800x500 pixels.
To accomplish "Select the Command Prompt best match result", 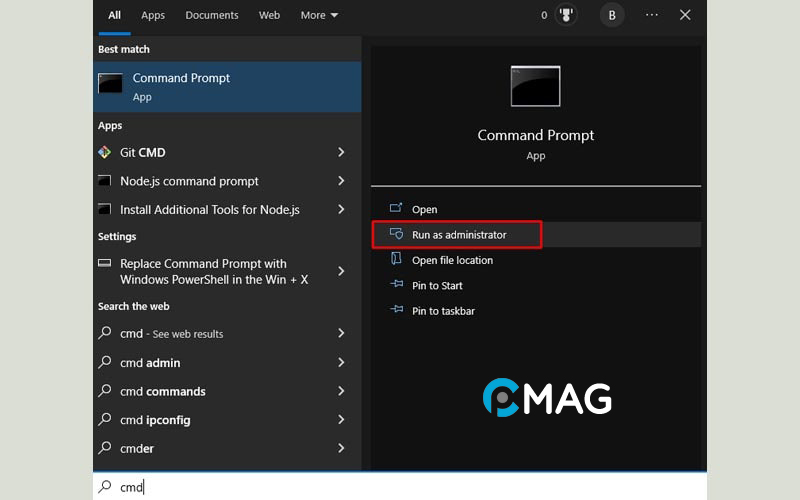I will pos(227,87).
